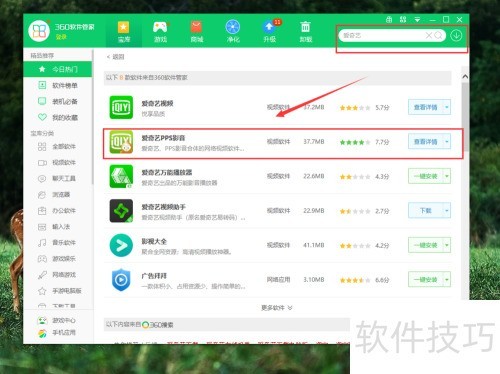
Task: Open 我的收藏 favorites in the sidebar
Action: coord(58,117)
